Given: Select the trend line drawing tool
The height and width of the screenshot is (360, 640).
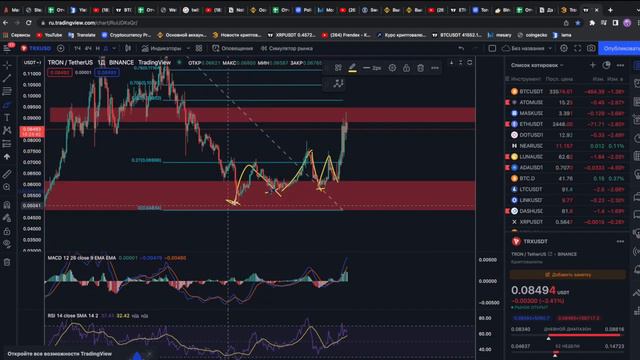Looking at the screenshot, I should click(7, 78).
